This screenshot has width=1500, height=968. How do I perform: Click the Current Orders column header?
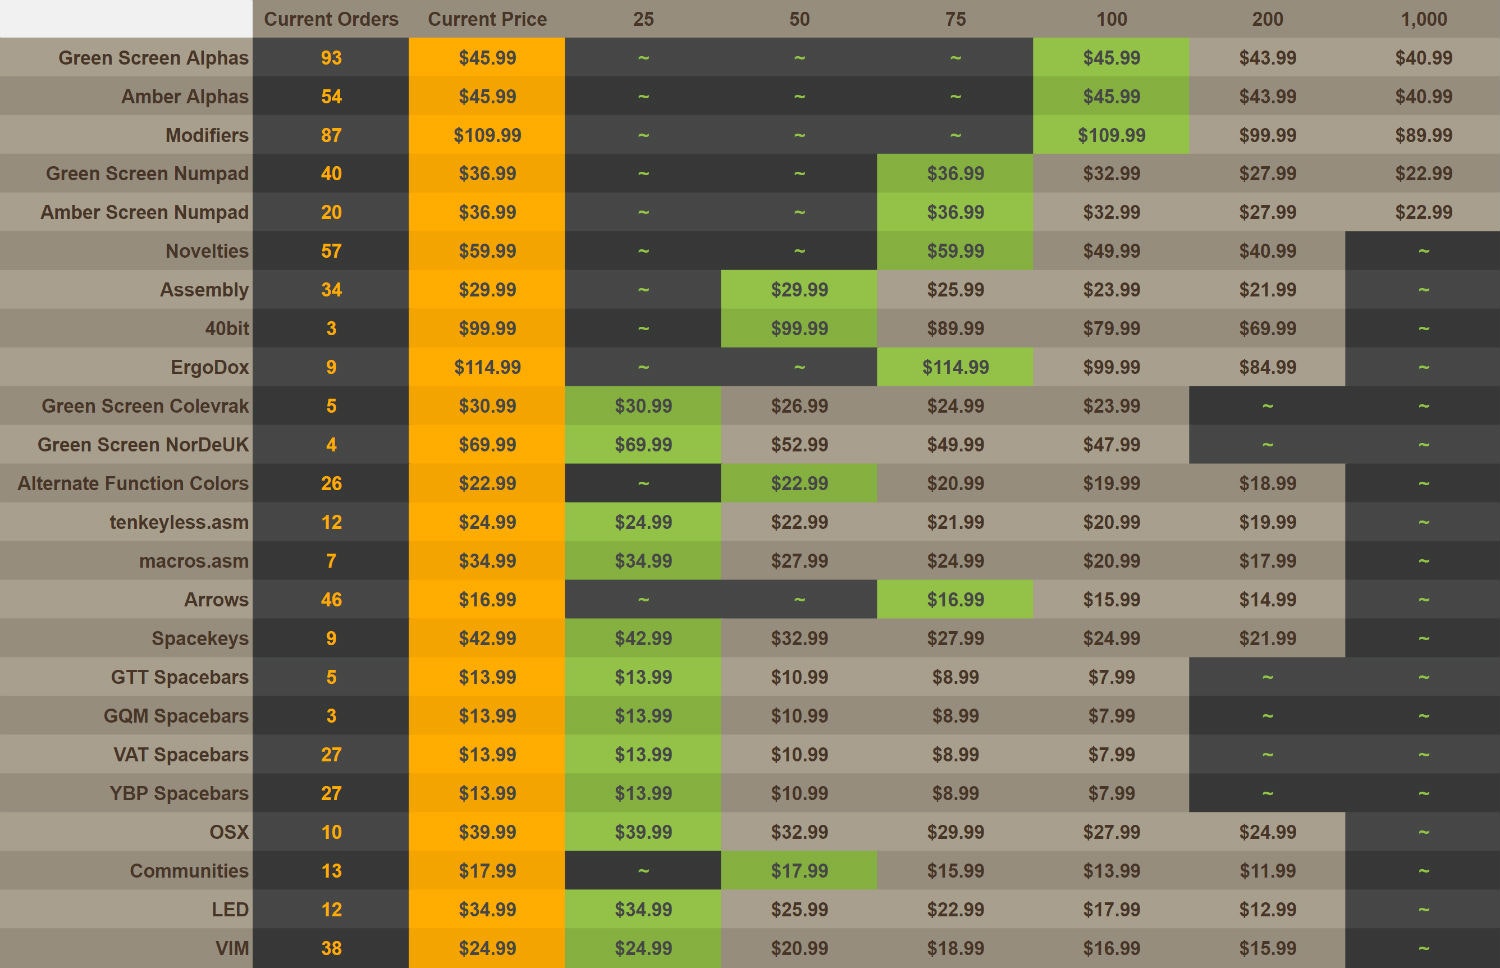(x=331, y=19)
